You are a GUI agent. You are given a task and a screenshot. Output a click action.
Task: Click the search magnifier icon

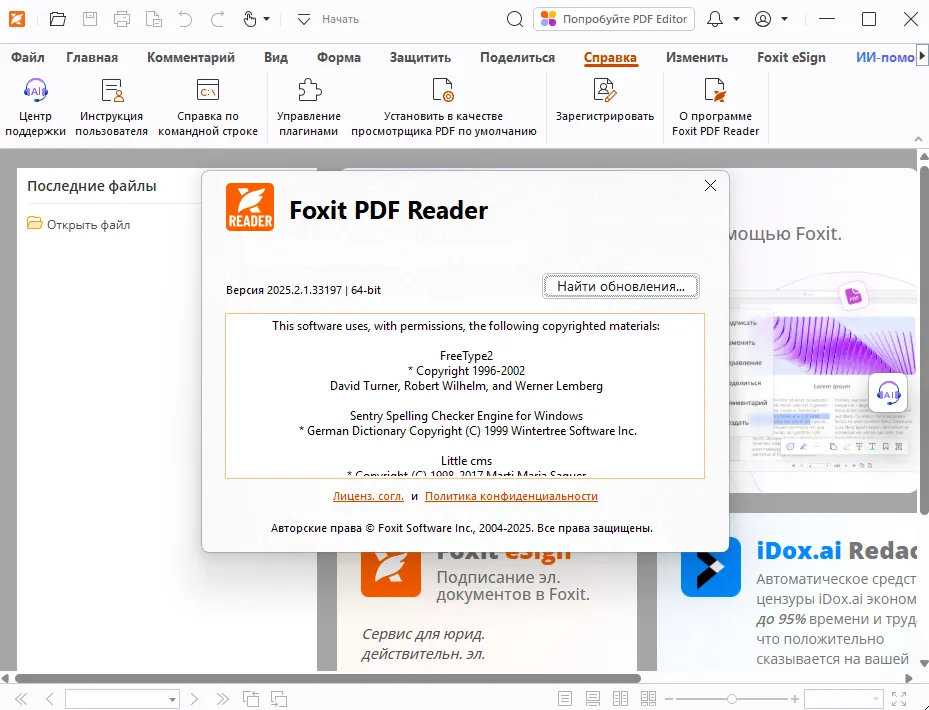514,18
